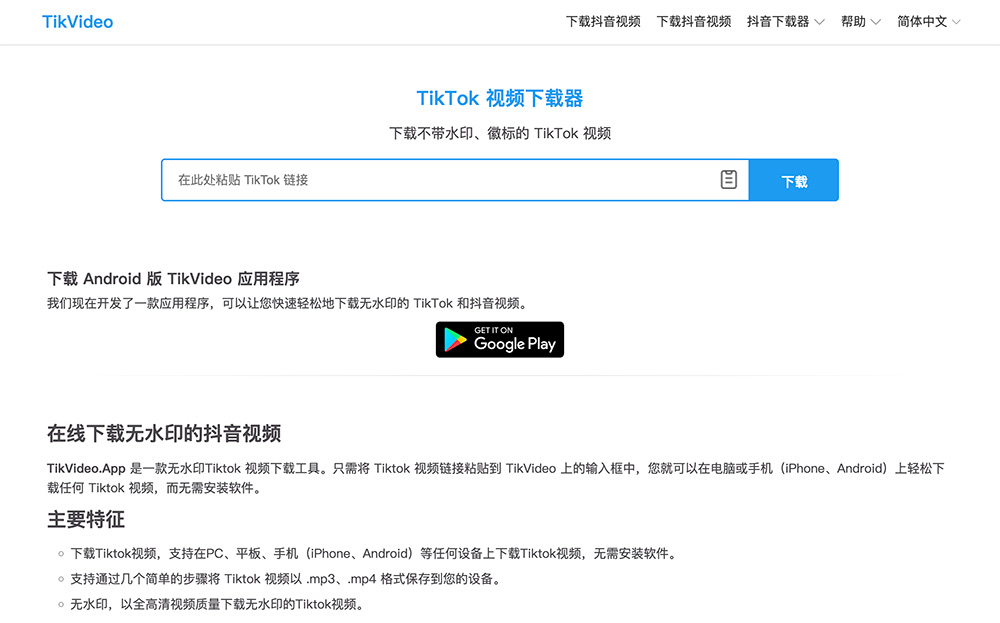Click the heading 在线下载无水印的抖音视频
This screenshot has width=1000, height=623.
164,434
